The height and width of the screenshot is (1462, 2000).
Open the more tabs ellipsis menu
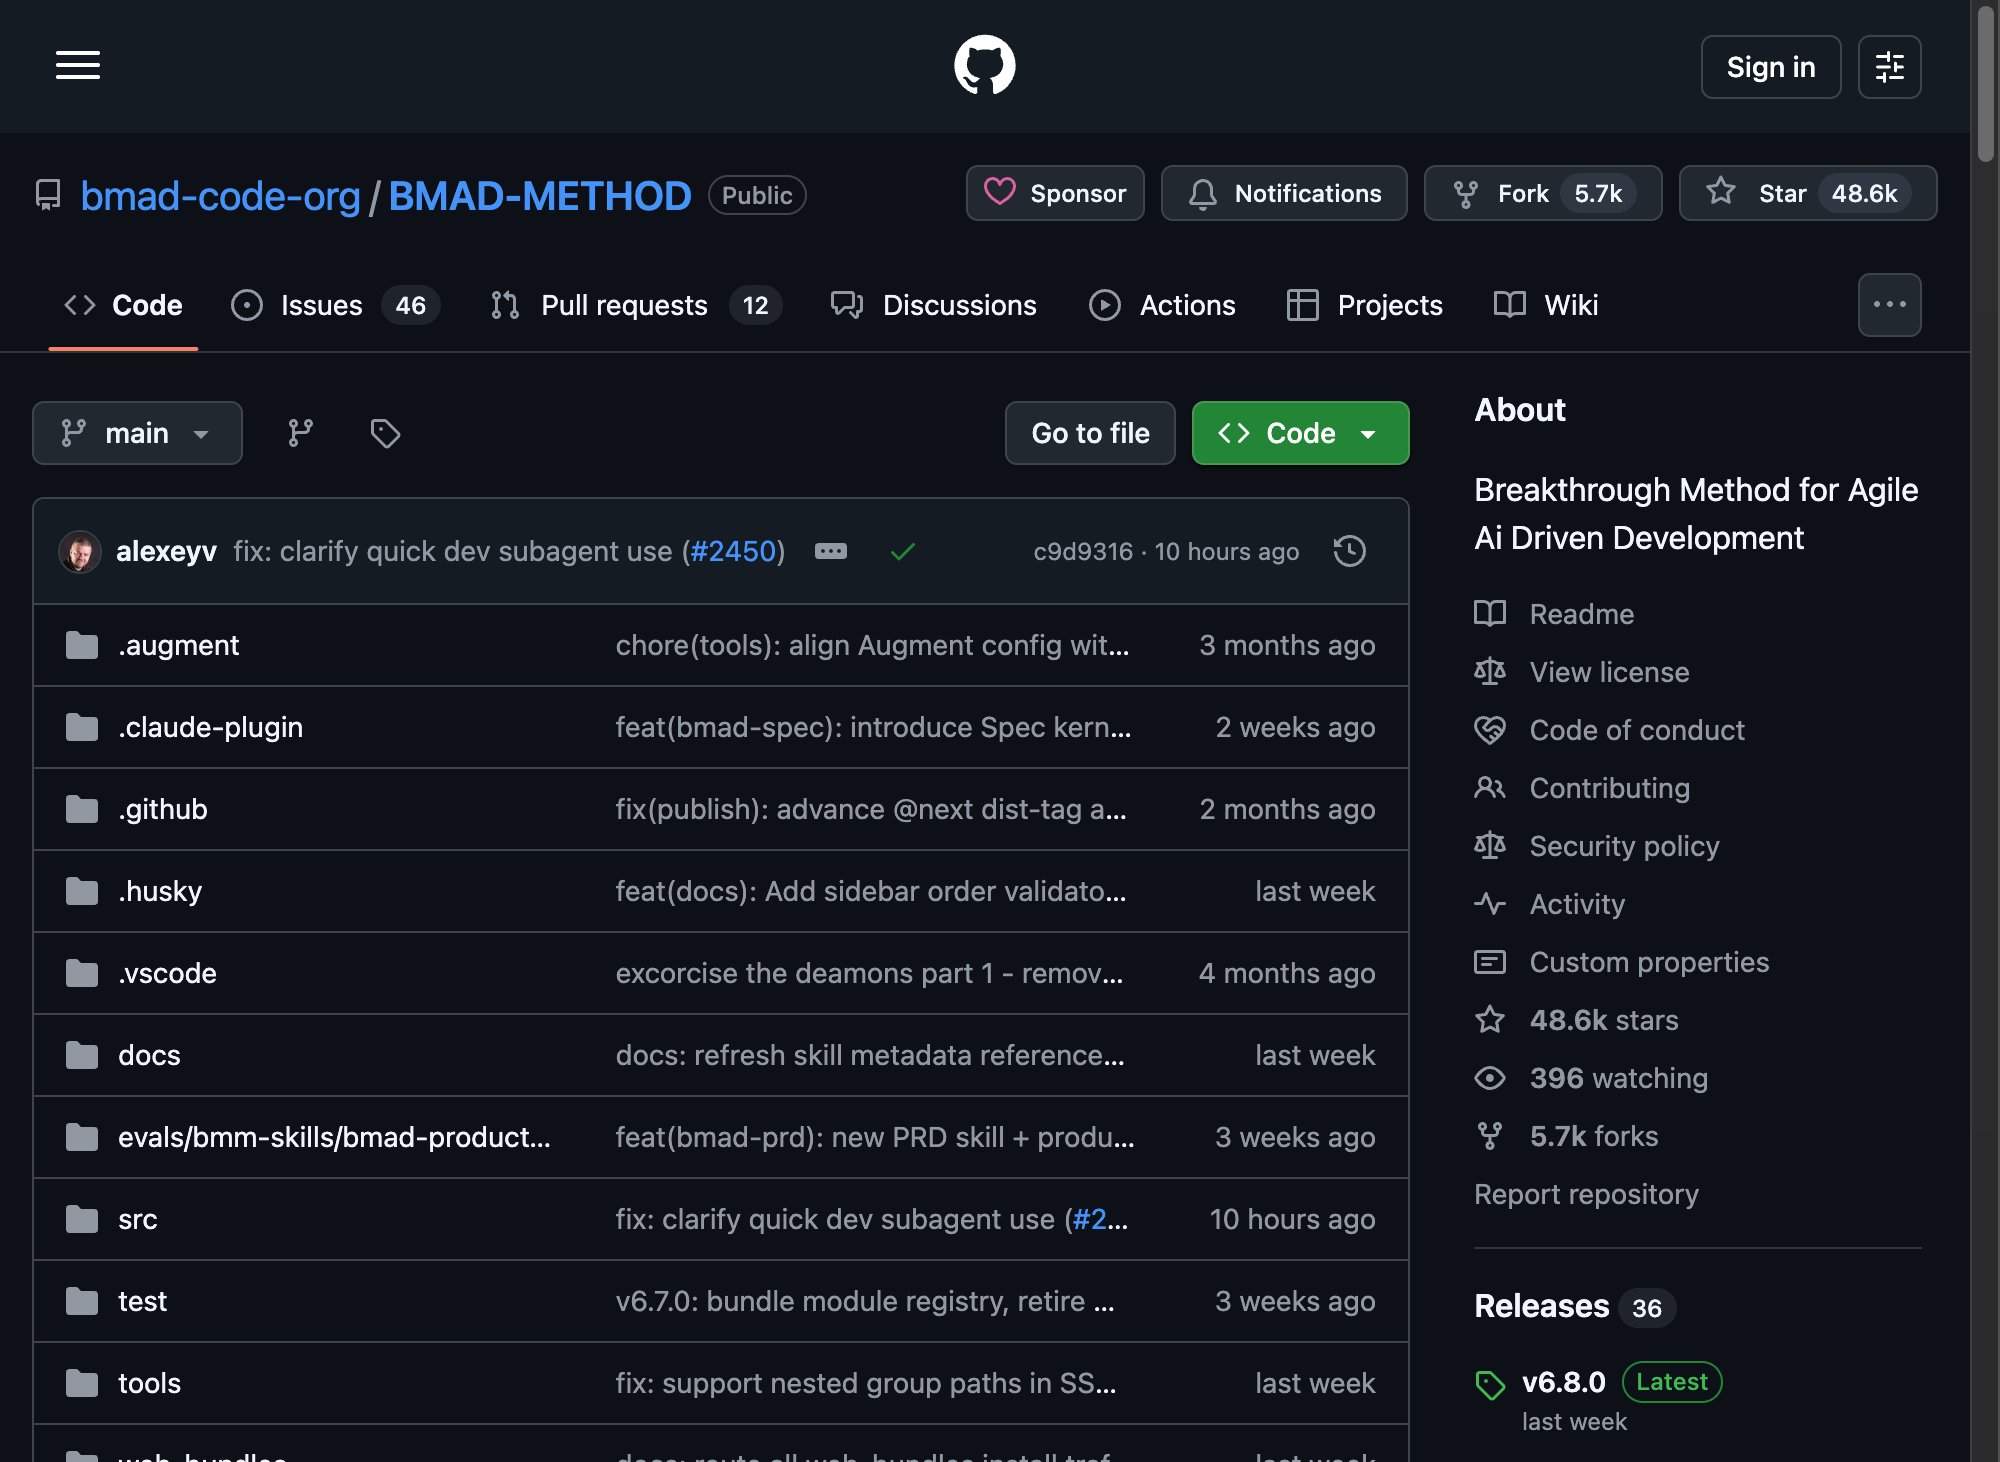coord(1889,305)
